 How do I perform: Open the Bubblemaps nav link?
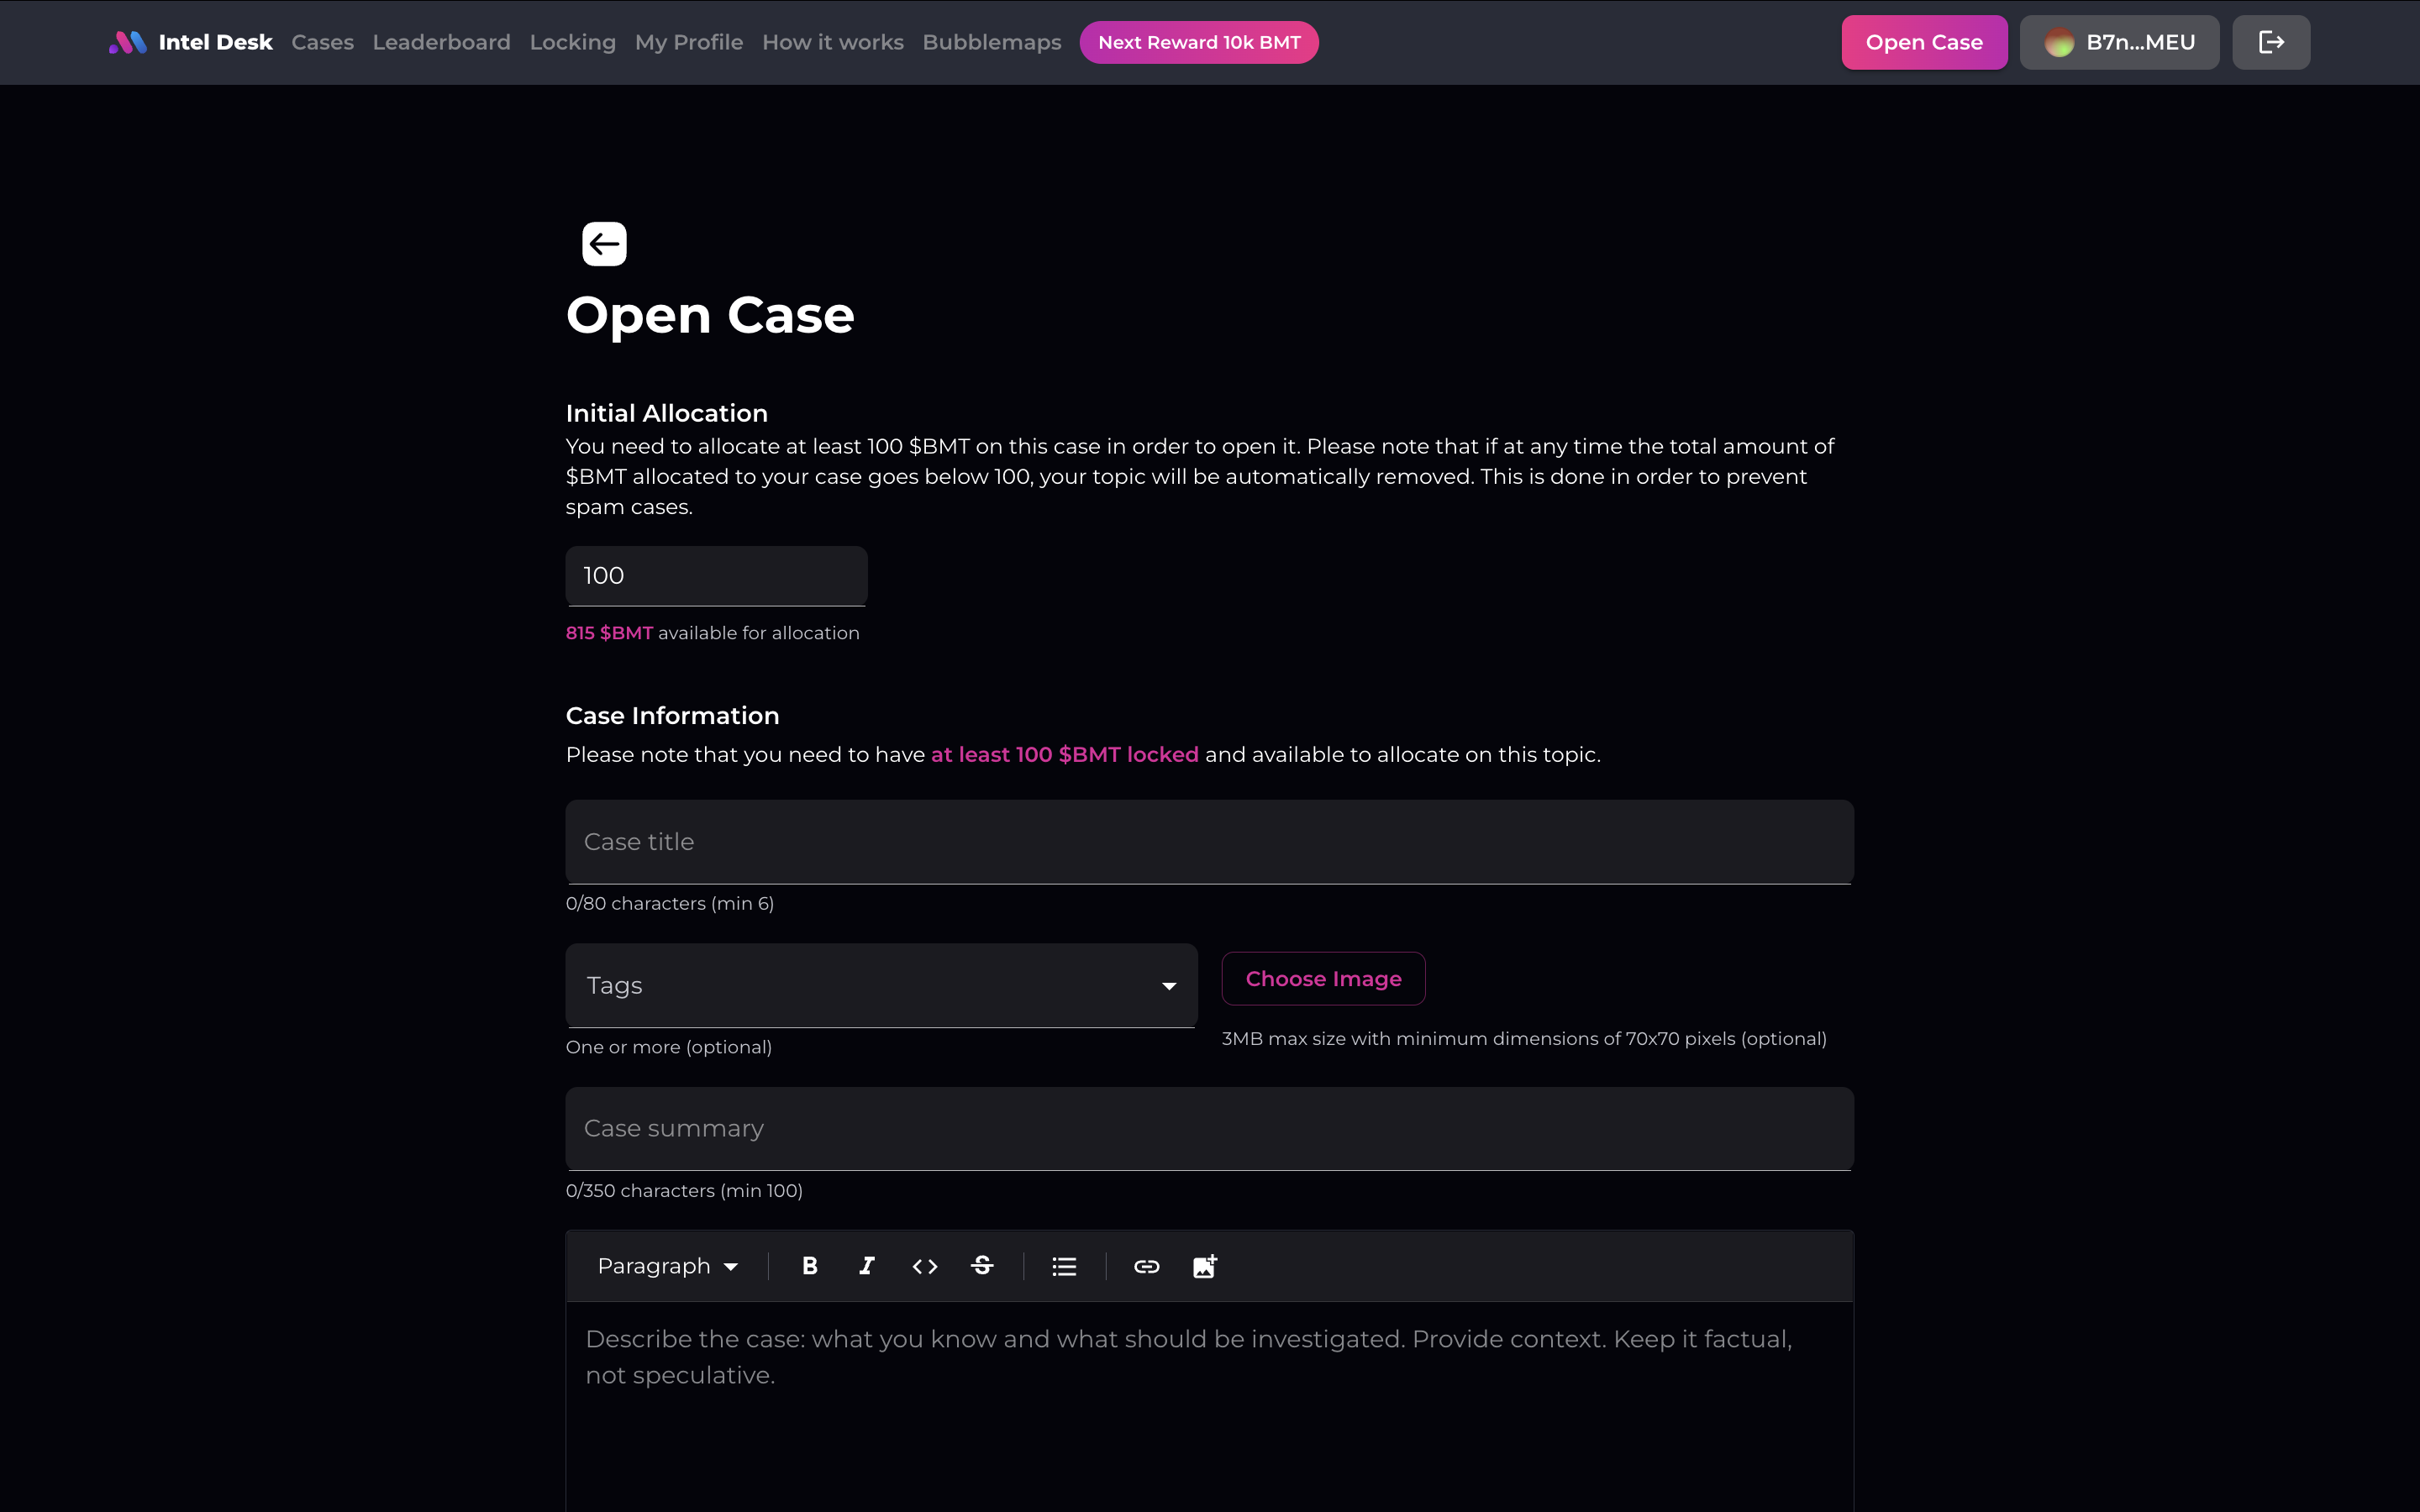point(991,42)
